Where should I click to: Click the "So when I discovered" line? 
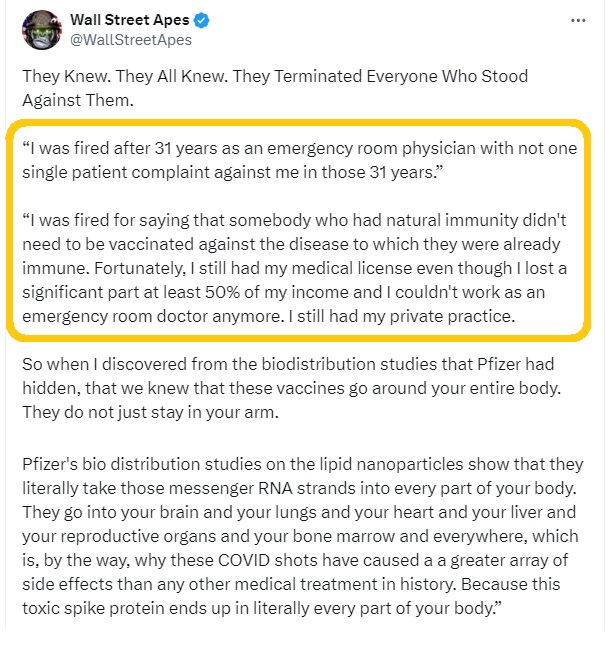pyautogui.click(x=288, y=364)
